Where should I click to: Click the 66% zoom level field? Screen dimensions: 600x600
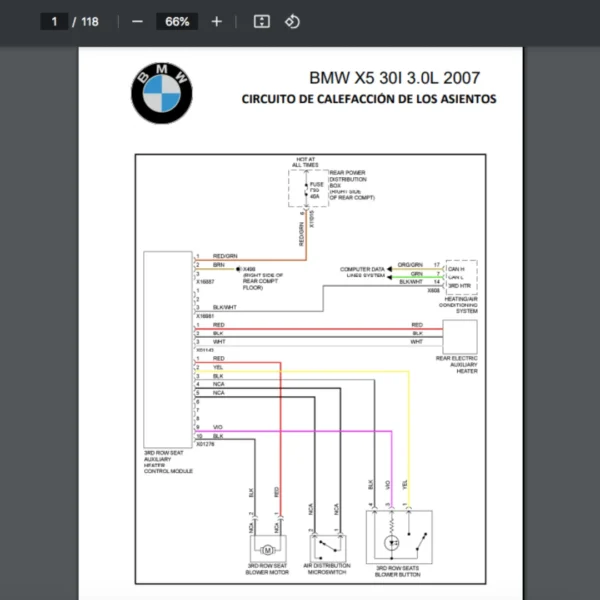coord(177,21)
